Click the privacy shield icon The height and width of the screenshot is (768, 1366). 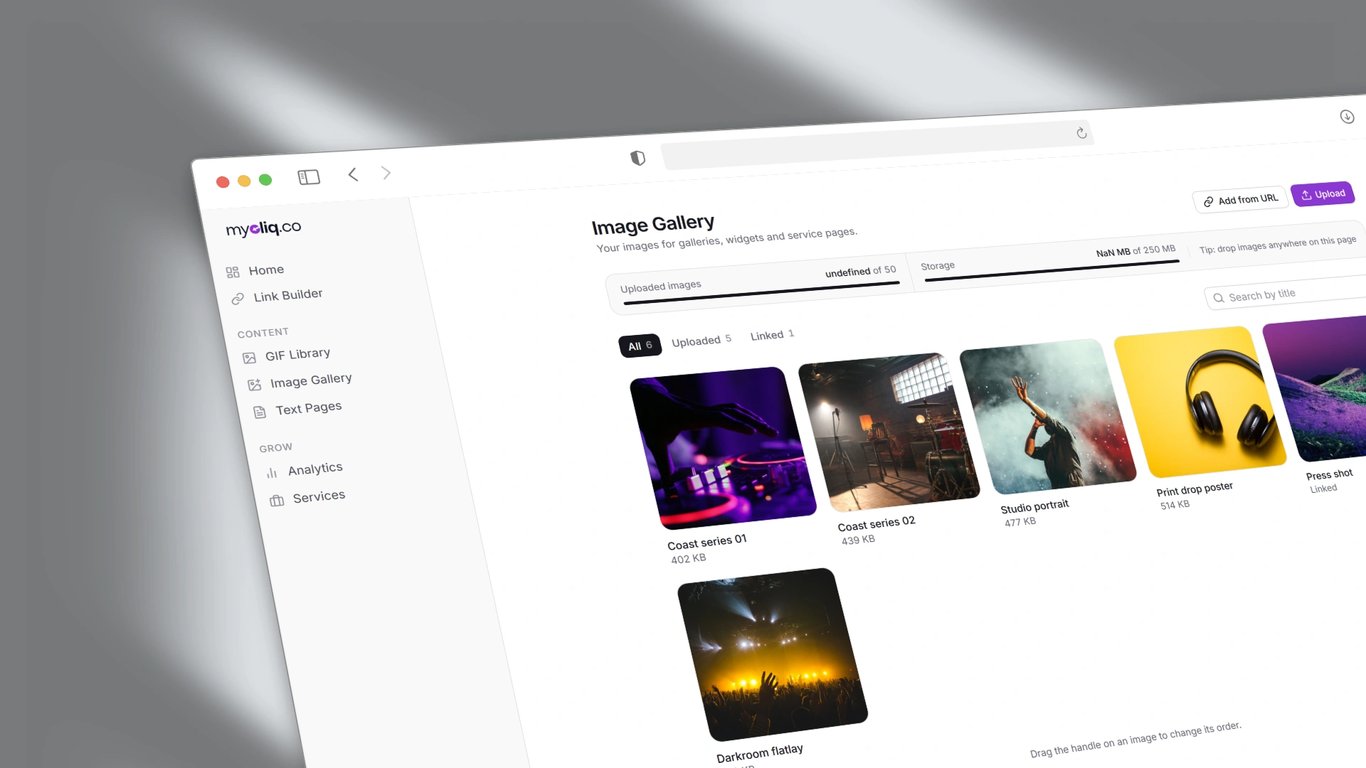point(638,158)
